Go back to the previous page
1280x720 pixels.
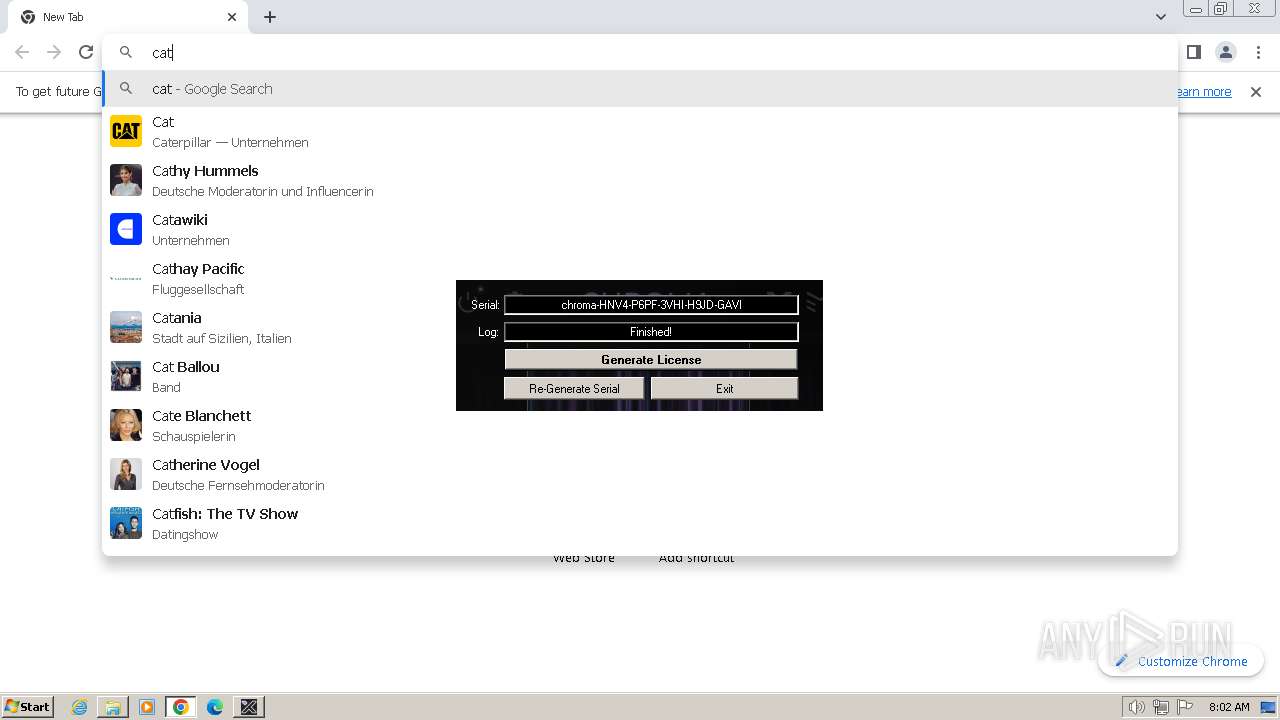[x=22, y=52]
